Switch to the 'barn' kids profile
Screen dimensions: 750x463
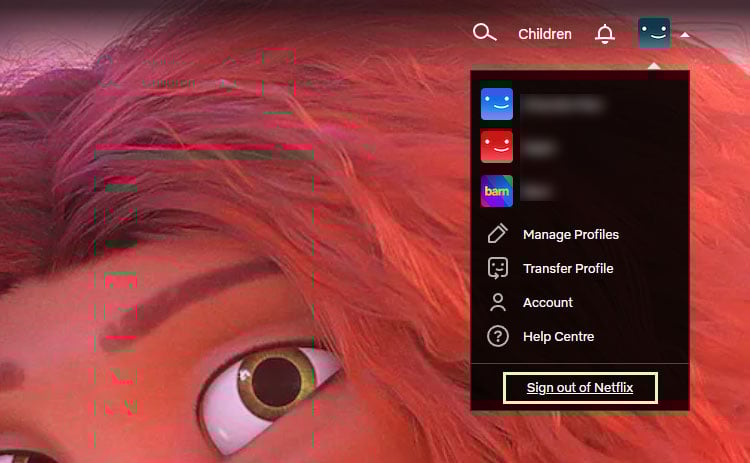pos(496,191)
